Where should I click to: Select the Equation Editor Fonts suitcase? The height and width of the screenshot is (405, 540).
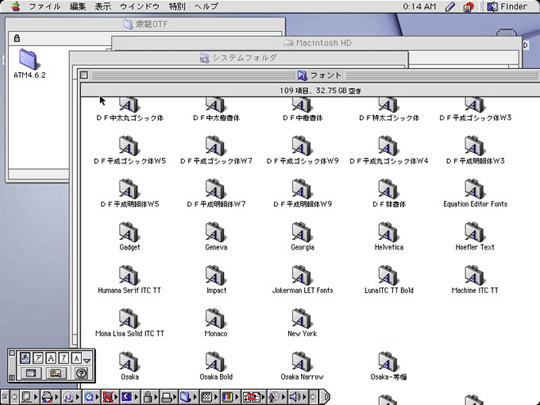point(474,189)
